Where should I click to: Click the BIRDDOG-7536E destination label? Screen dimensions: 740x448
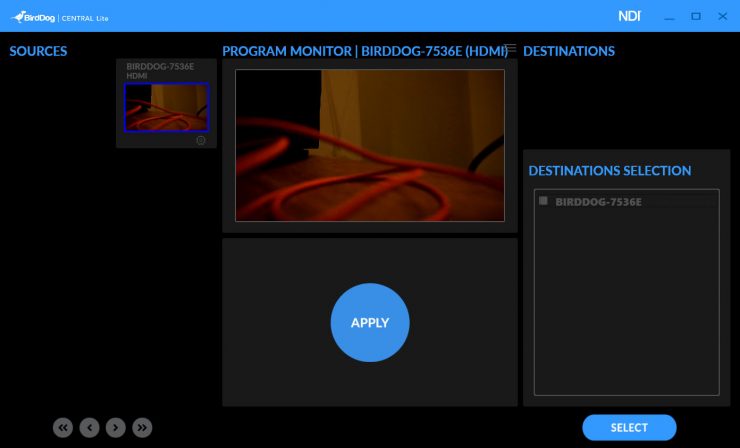coord(598,202)
